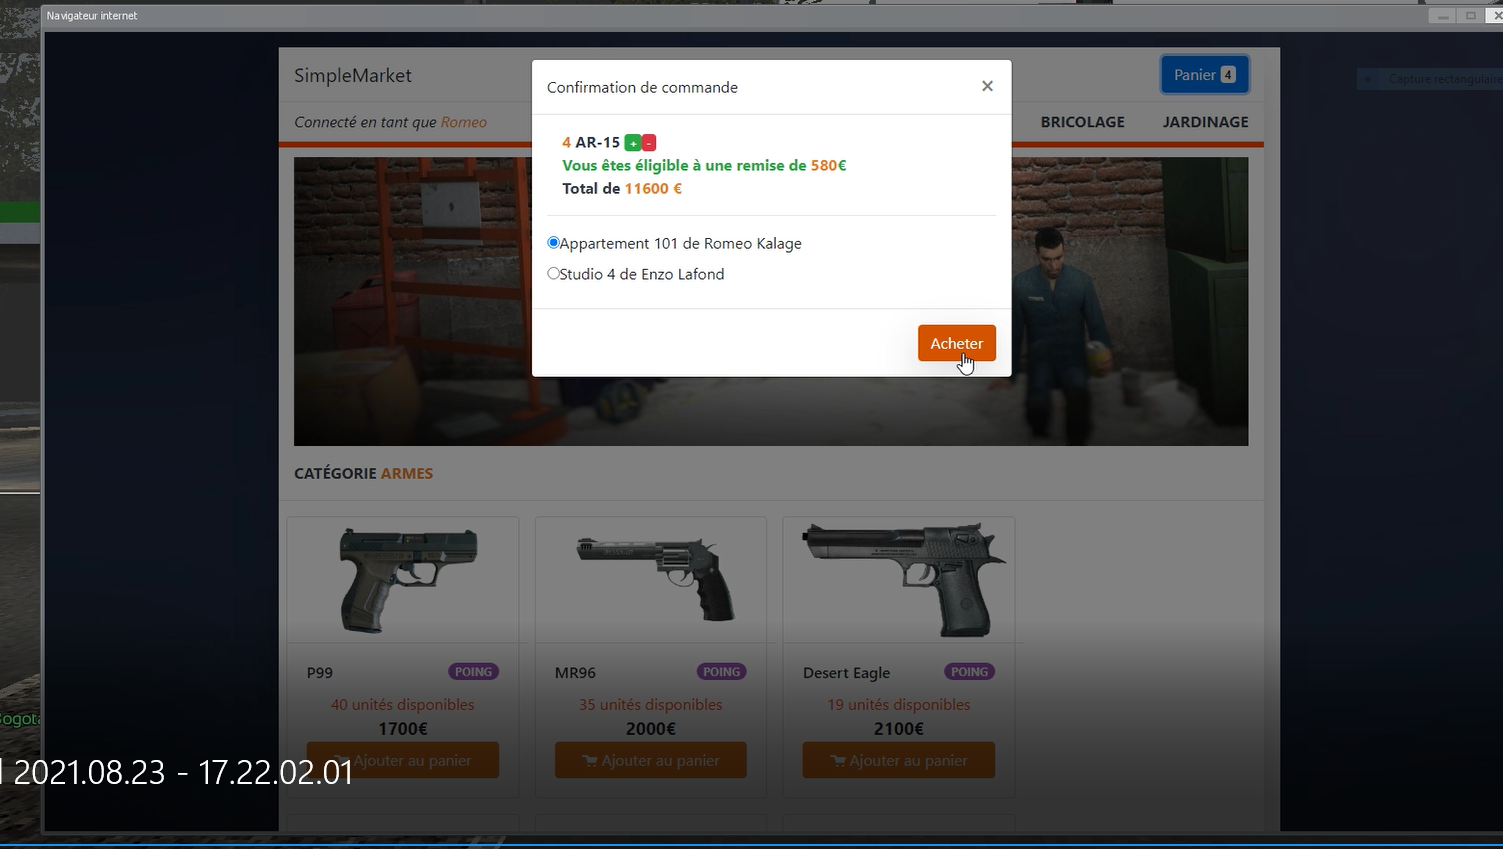
Task: Click POING badge on P99 card
Action: pyautogui.click(x=473, y=672)
